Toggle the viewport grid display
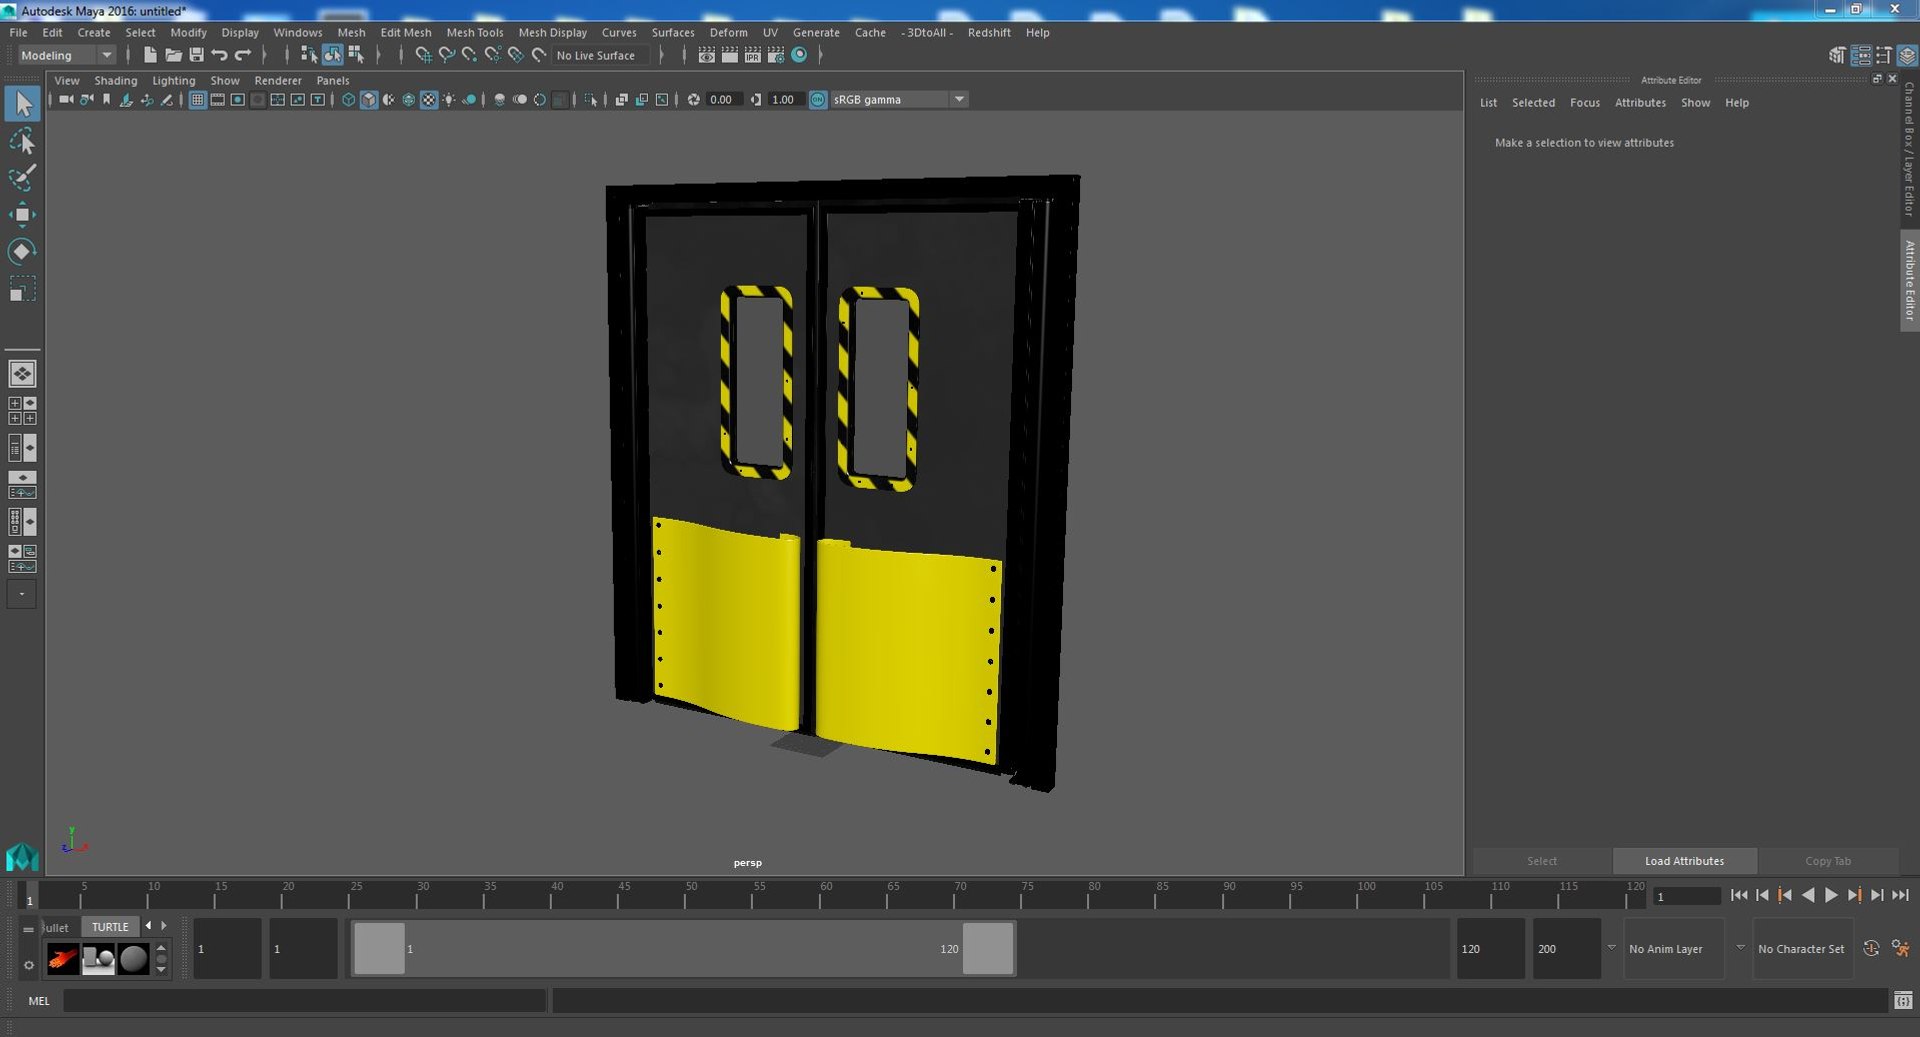This screenshot has width=1920, height=1037. pyautogui.click(x=197, y=99)
